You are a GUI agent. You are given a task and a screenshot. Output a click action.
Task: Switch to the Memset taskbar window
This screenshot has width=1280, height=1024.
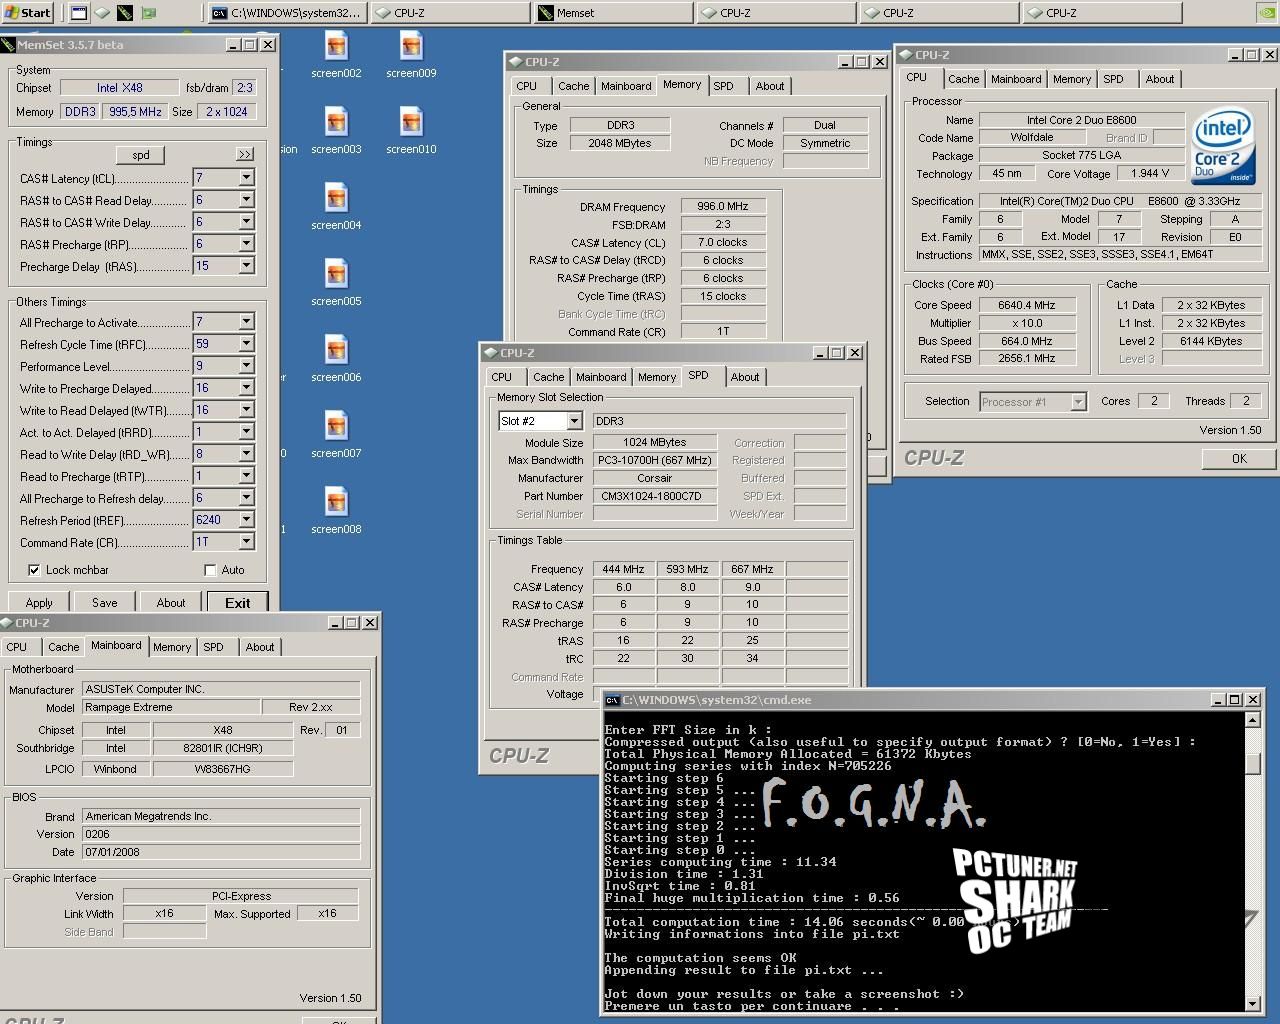(613, 12)
